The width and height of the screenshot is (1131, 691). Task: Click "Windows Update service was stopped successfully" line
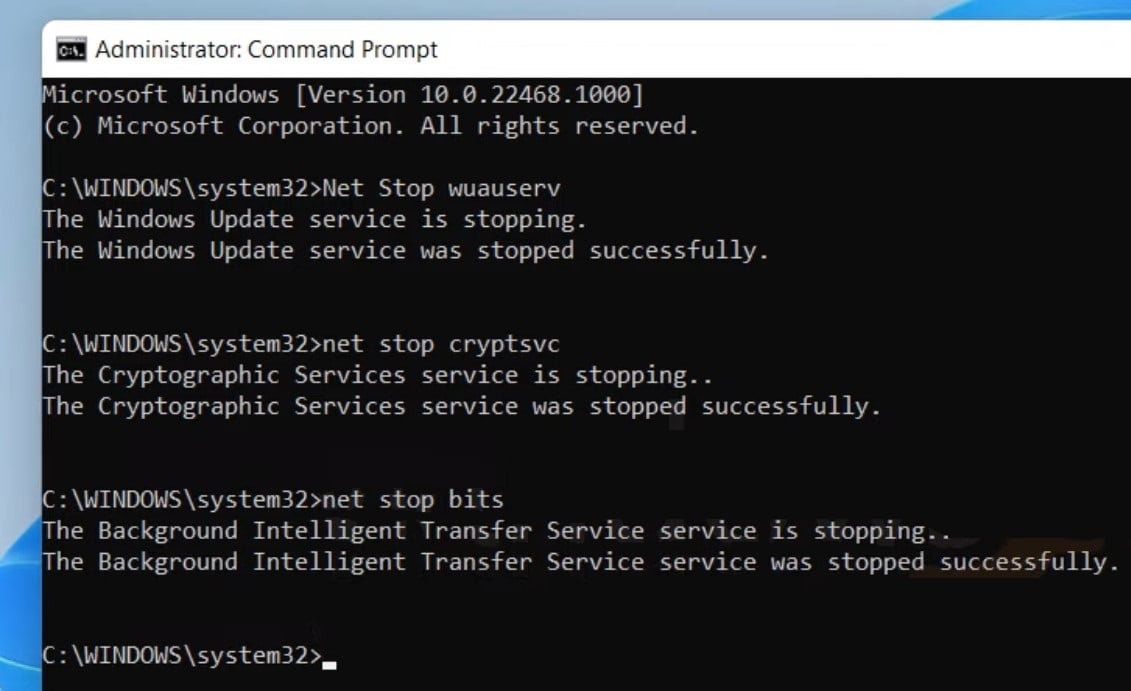(405, 250)
